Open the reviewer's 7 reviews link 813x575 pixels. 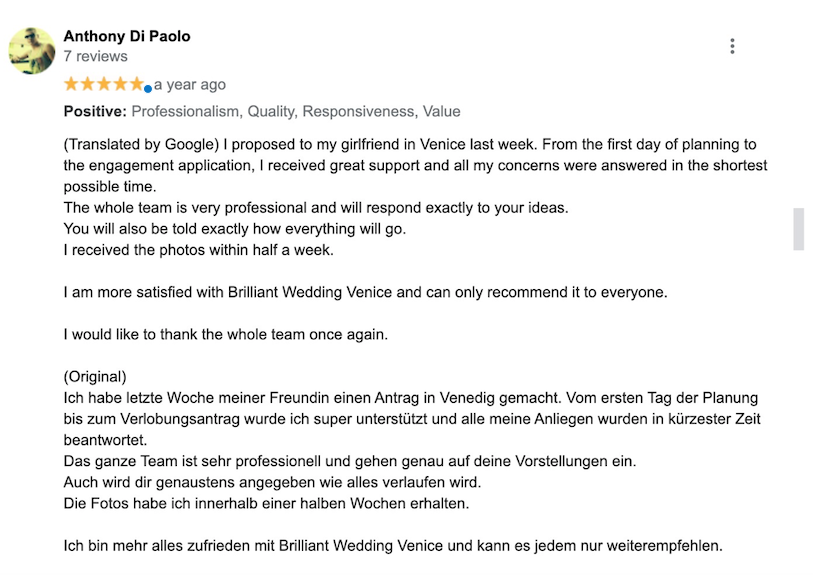click(x=95, y=56)
